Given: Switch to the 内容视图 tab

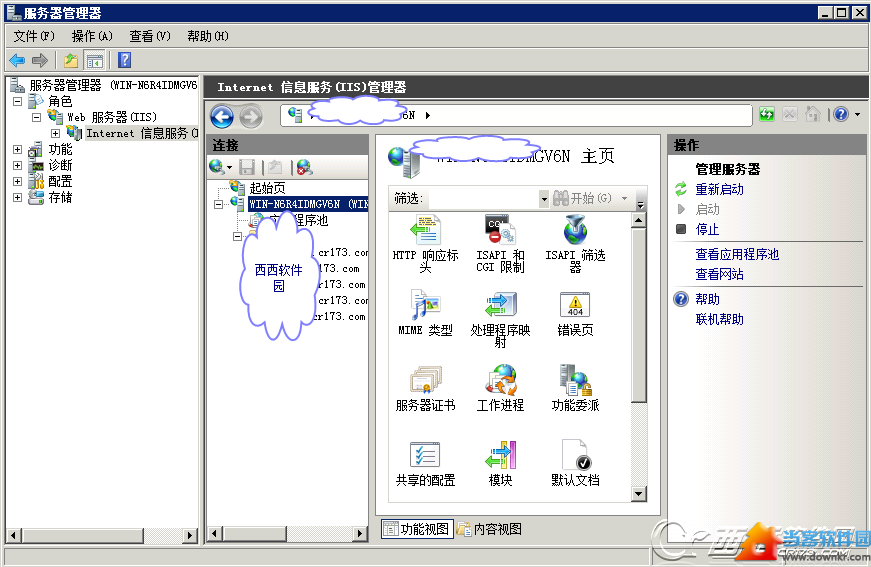Looking at the screenshot, I should click(489, 529).
